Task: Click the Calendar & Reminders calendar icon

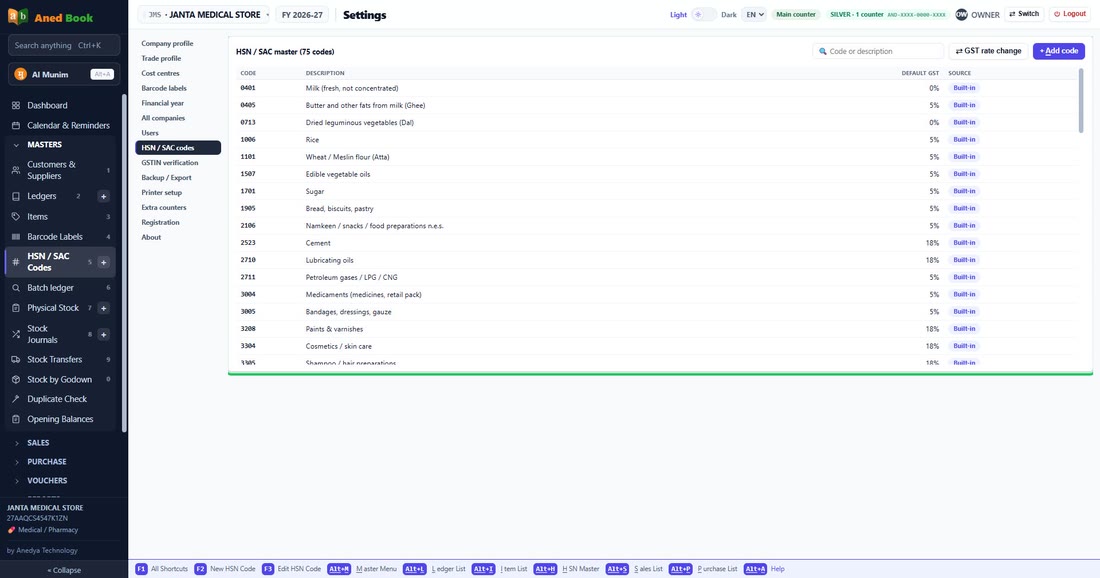Action: [x=16, y=126]
